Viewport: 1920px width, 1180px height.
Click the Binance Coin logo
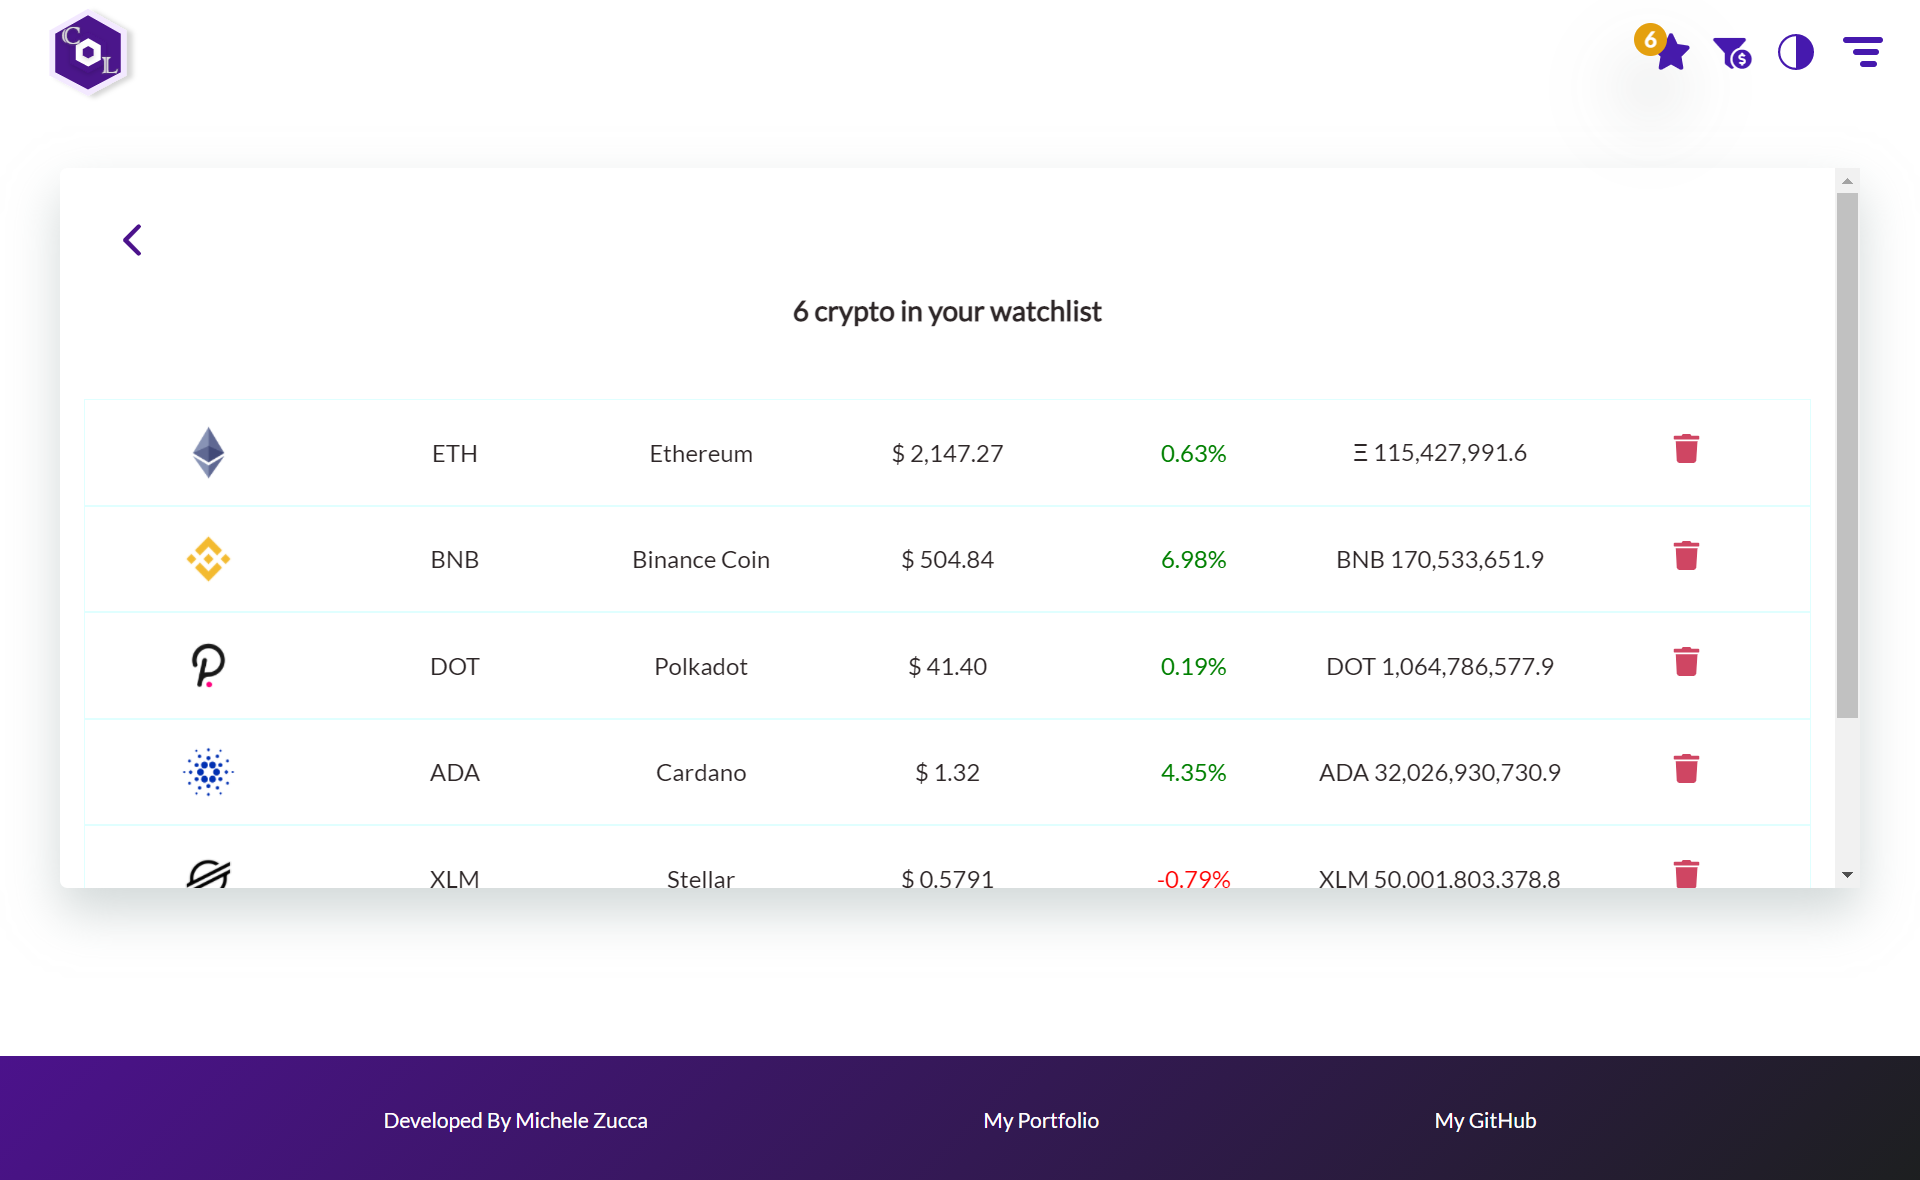pyautogui.click(x=208, y=559)
